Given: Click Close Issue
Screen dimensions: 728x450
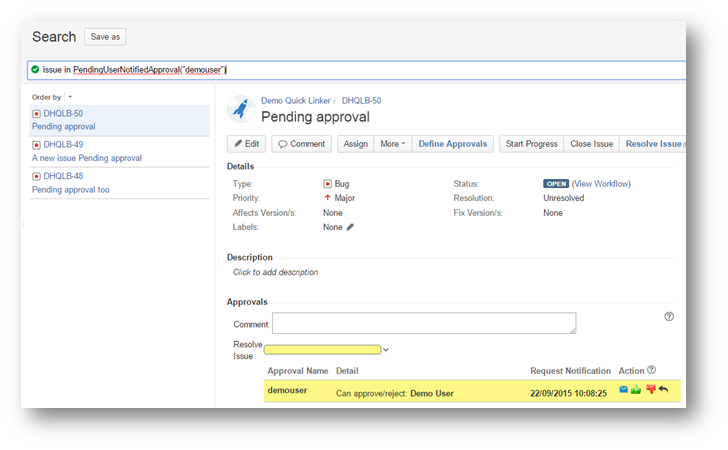Looking at the screenshot, I should pos(592,144).
